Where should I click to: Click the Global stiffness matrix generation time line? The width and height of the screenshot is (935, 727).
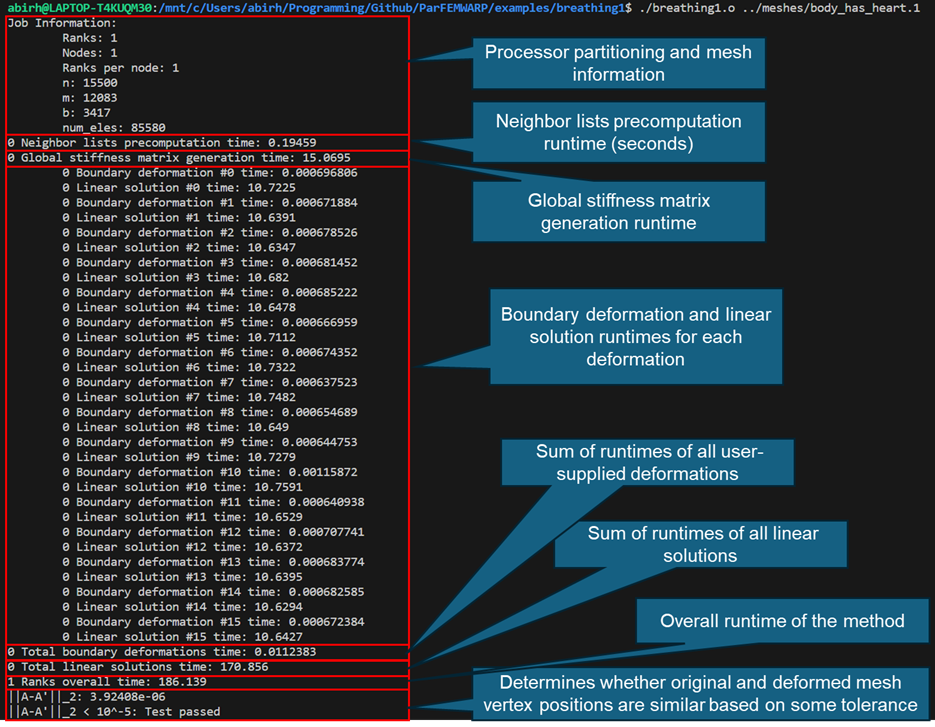[x=178, y=158]
